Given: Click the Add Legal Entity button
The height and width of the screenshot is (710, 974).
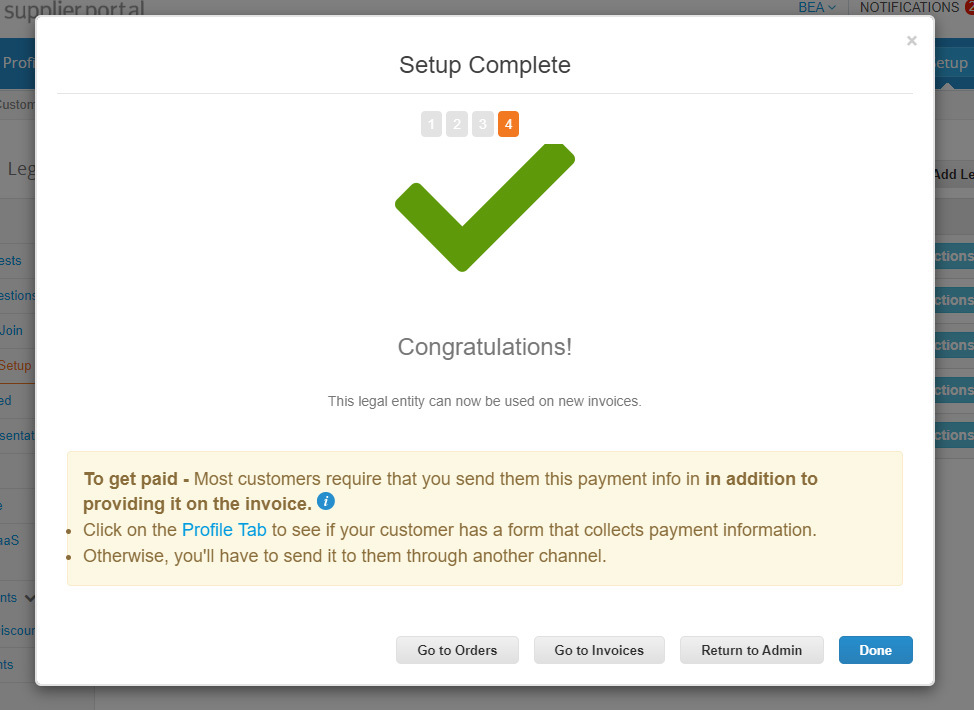Looking at the screenshot, I should [953, 174].
